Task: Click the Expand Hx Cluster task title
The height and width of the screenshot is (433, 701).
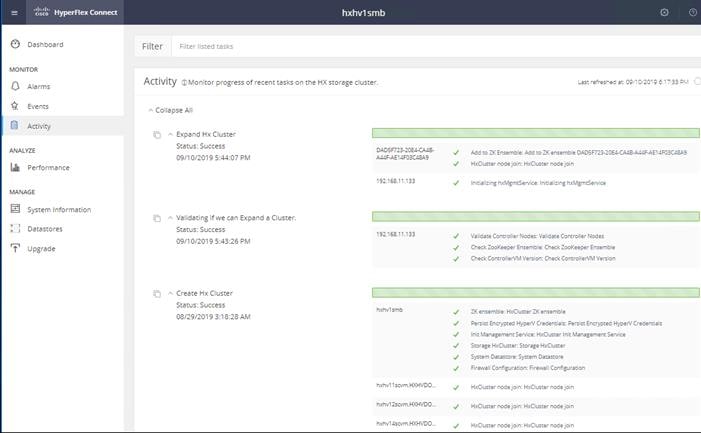Action: [206, 134]
